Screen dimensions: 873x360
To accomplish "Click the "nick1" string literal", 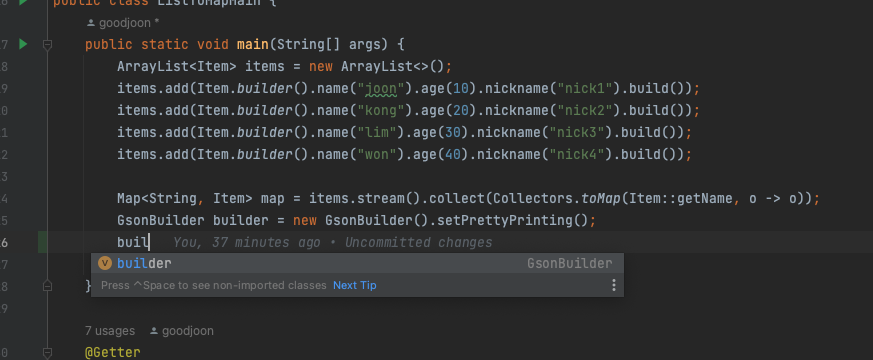I will click(585, 88).
